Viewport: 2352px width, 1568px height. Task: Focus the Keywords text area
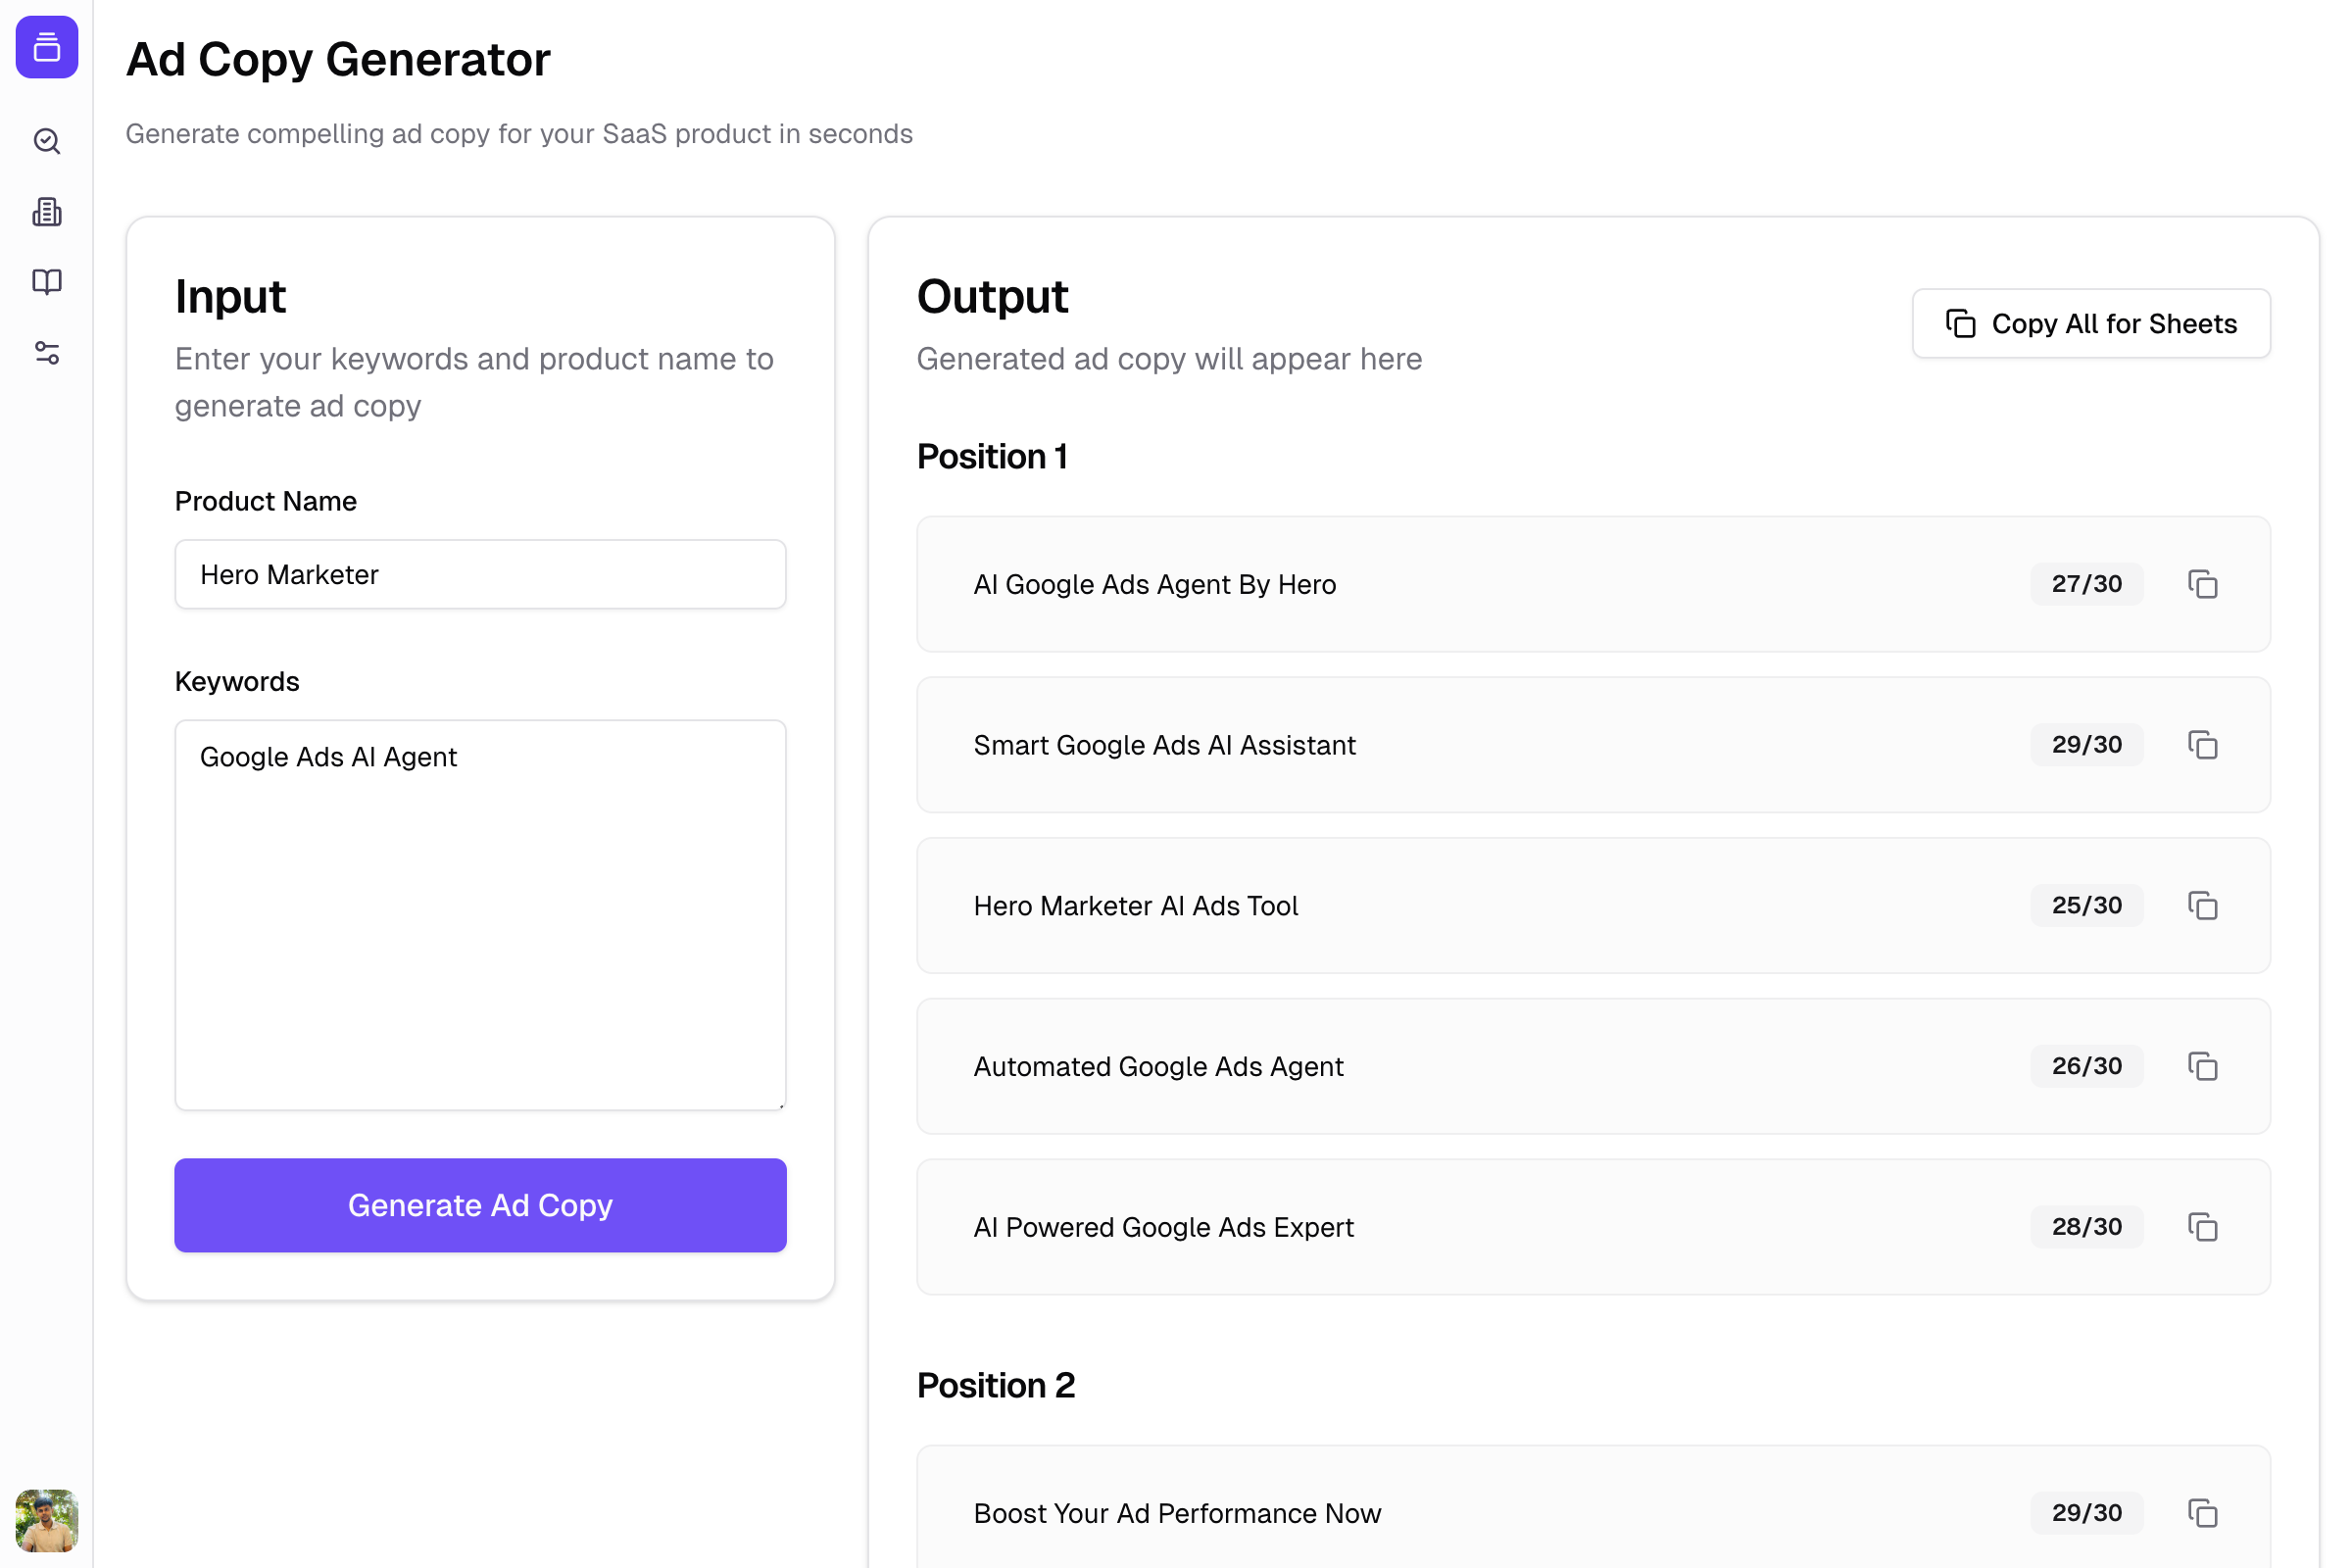click(480, 915)
